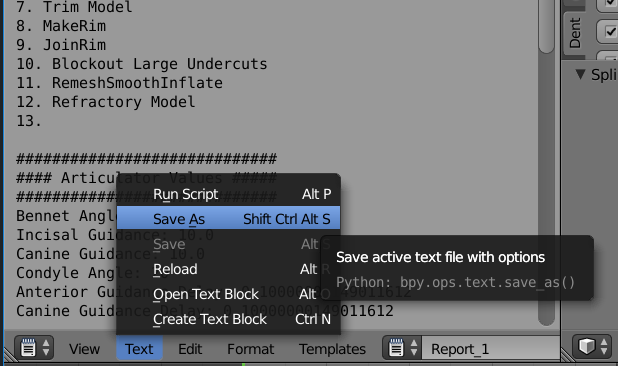Click the line '7. Trim Model'
The height and width of the screenshot is (366, 618).
(74, 7)
